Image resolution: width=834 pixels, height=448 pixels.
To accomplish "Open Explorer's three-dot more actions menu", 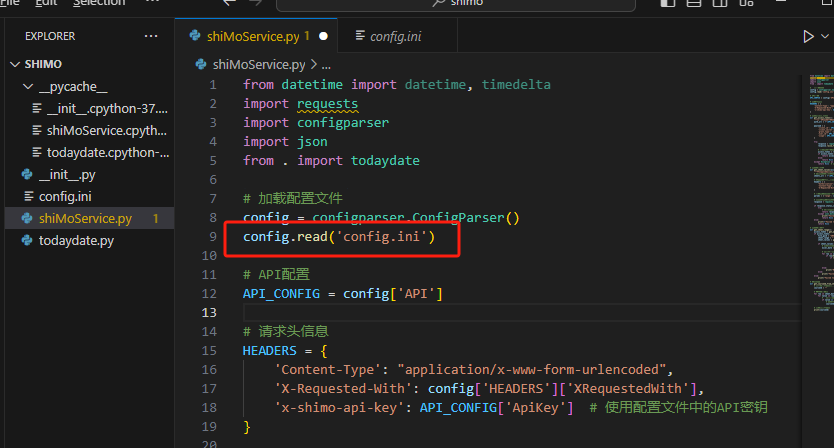I will [x=151, y=36].
